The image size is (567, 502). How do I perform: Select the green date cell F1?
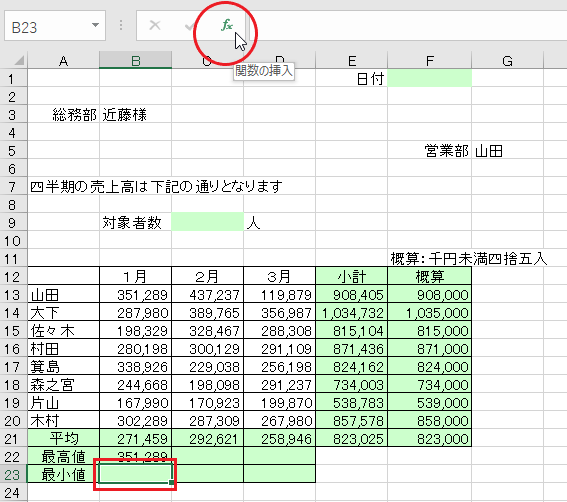coord(430,78)
